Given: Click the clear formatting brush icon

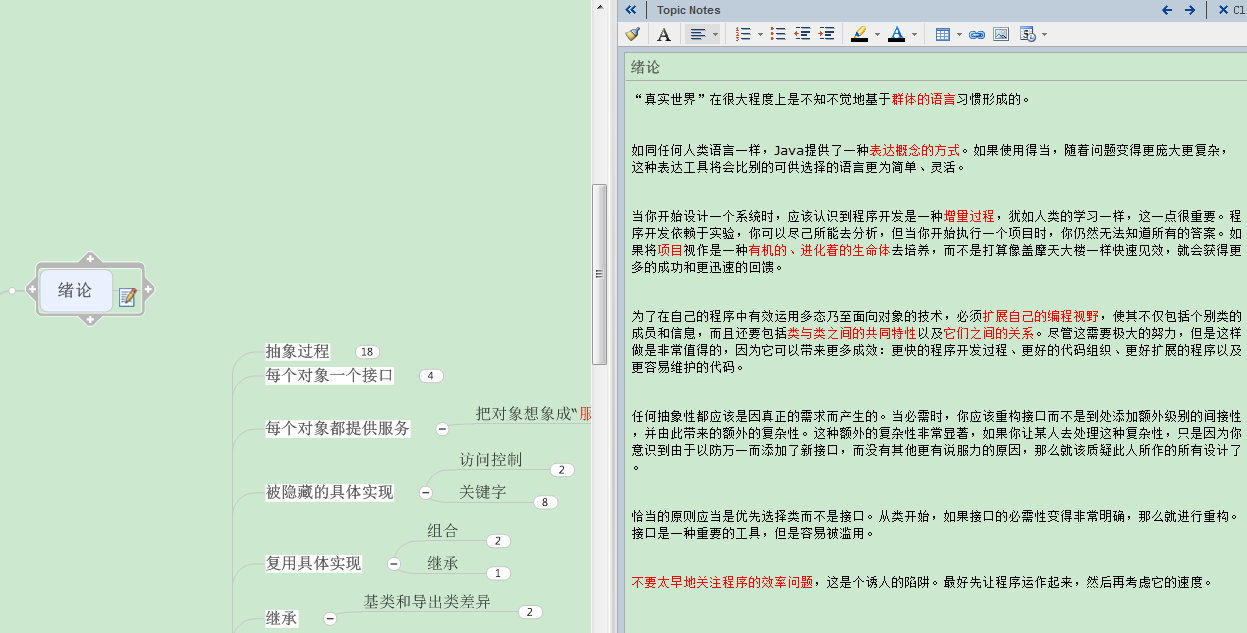Looking at the screenshot, I should [632, 34].
